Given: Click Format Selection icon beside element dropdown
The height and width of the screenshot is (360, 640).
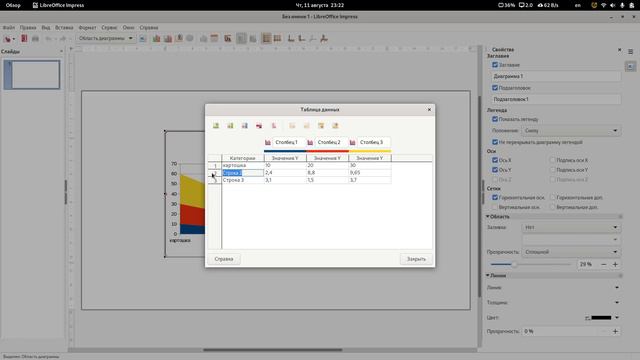Looking at the screenshot, I should point(142,38).
